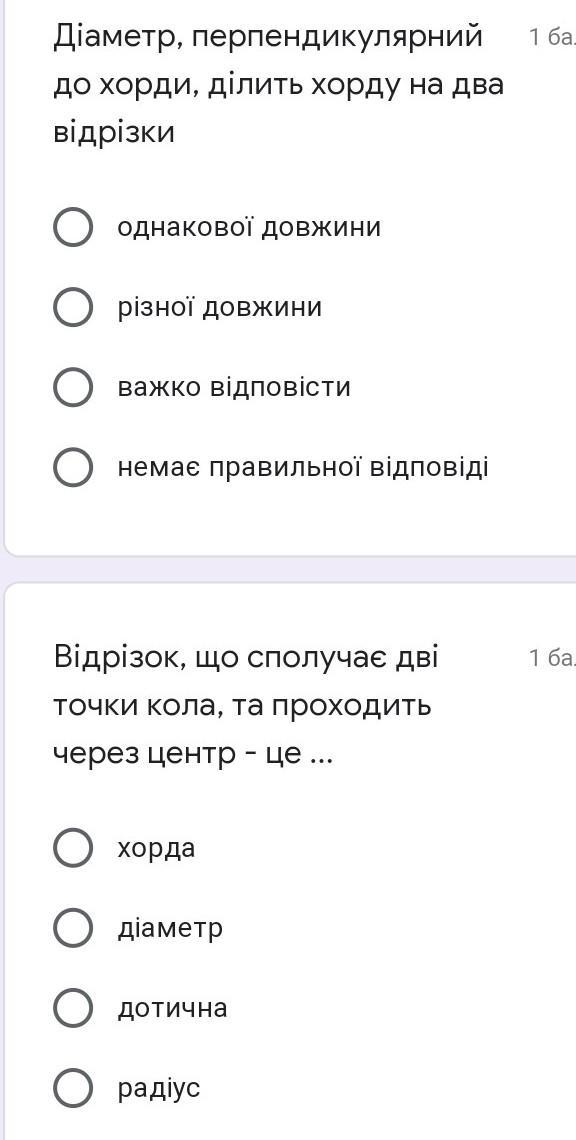Click the points label beside the second question
The width and height of the screenshot is (576, 1140).
[552, 659]
